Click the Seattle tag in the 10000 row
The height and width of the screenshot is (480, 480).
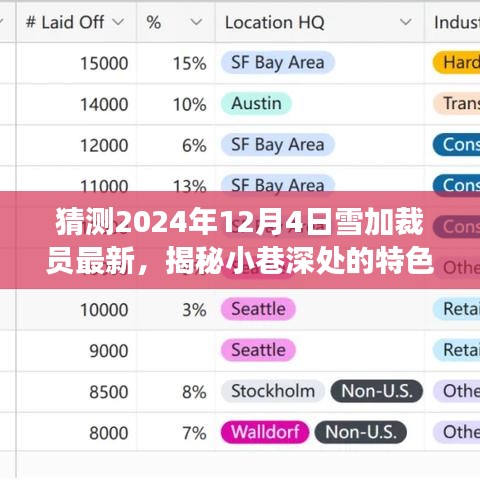(258, 309)
